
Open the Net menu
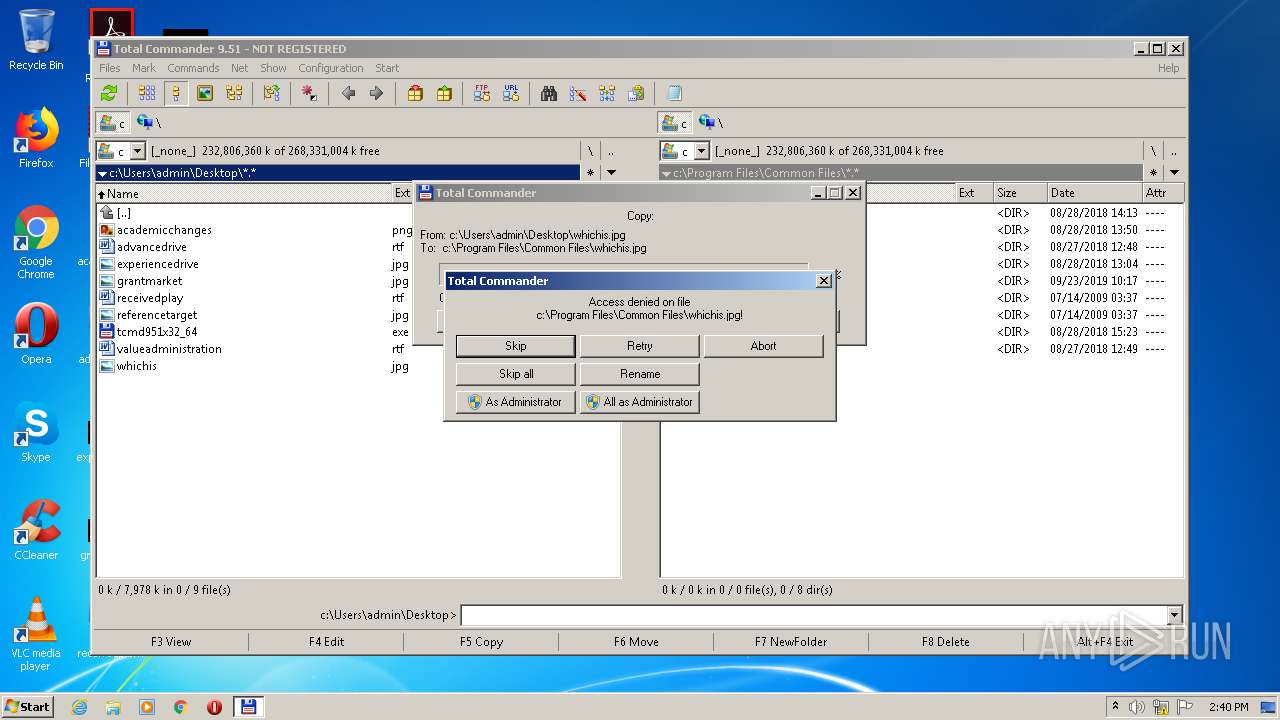pyautogui.click(x=240, y=68)
